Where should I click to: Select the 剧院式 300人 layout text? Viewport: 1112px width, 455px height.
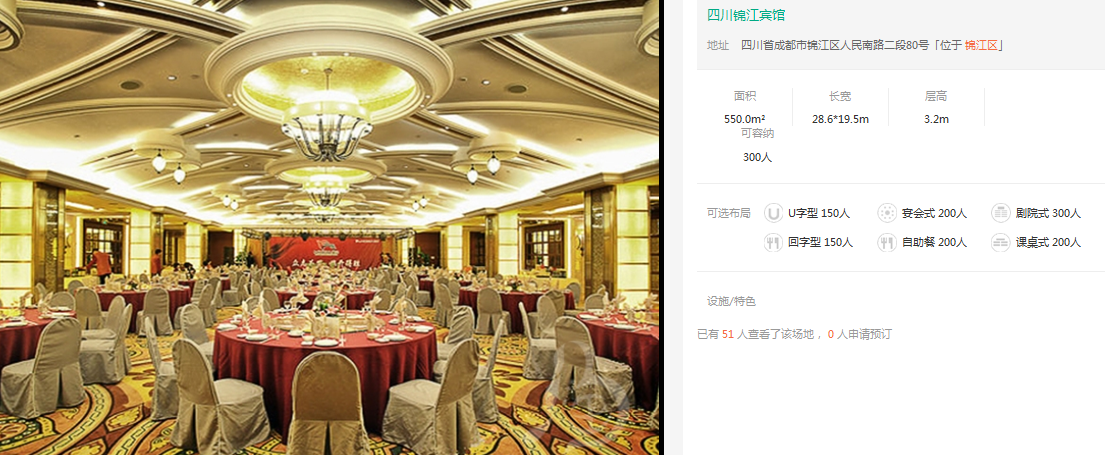click(1048, 213)
